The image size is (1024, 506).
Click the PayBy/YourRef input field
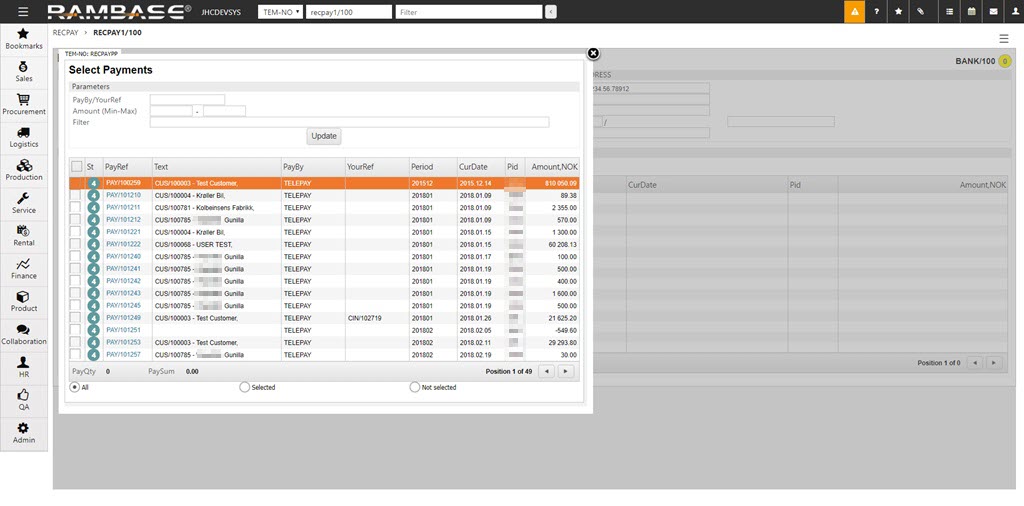pos(187,100)
